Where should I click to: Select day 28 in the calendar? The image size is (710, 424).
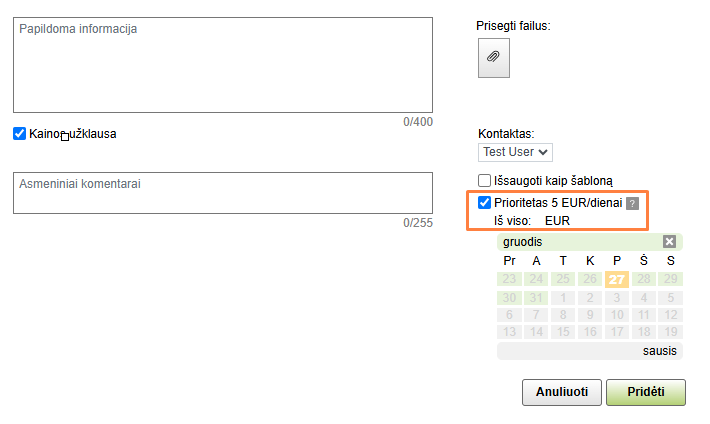644,279
